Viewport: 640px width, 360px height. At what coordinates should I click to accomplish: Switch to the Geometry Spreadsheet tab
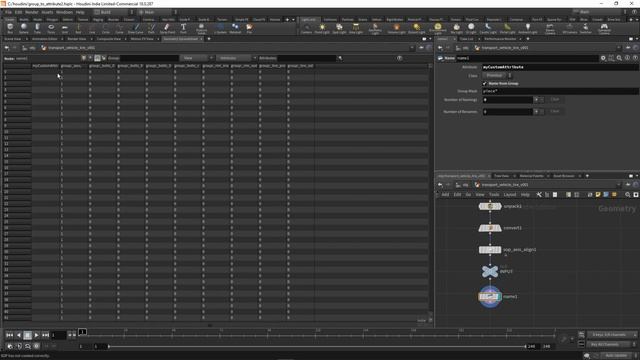point(180,39)
